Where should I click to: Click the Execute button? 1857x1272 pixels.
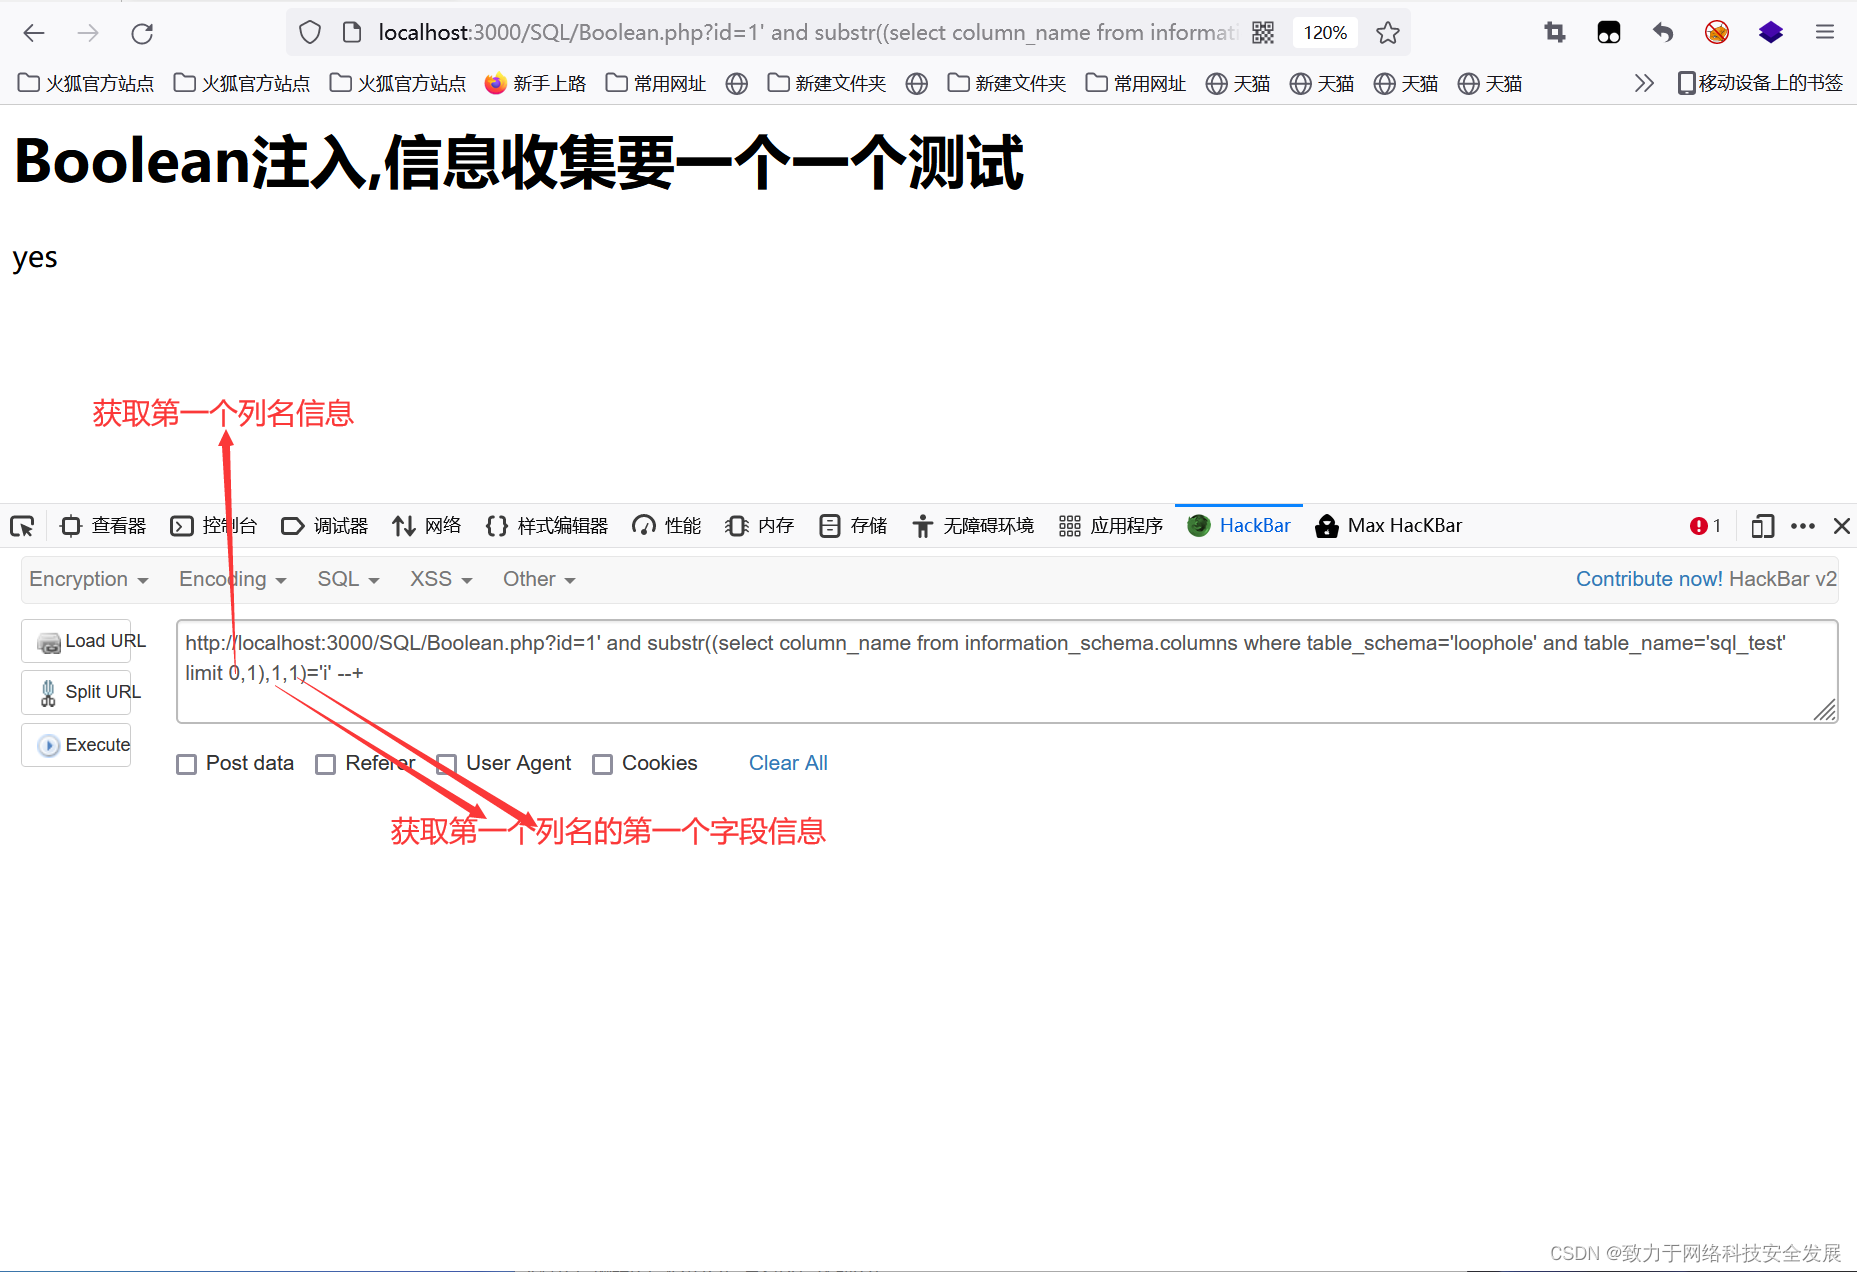coord(76,744)
